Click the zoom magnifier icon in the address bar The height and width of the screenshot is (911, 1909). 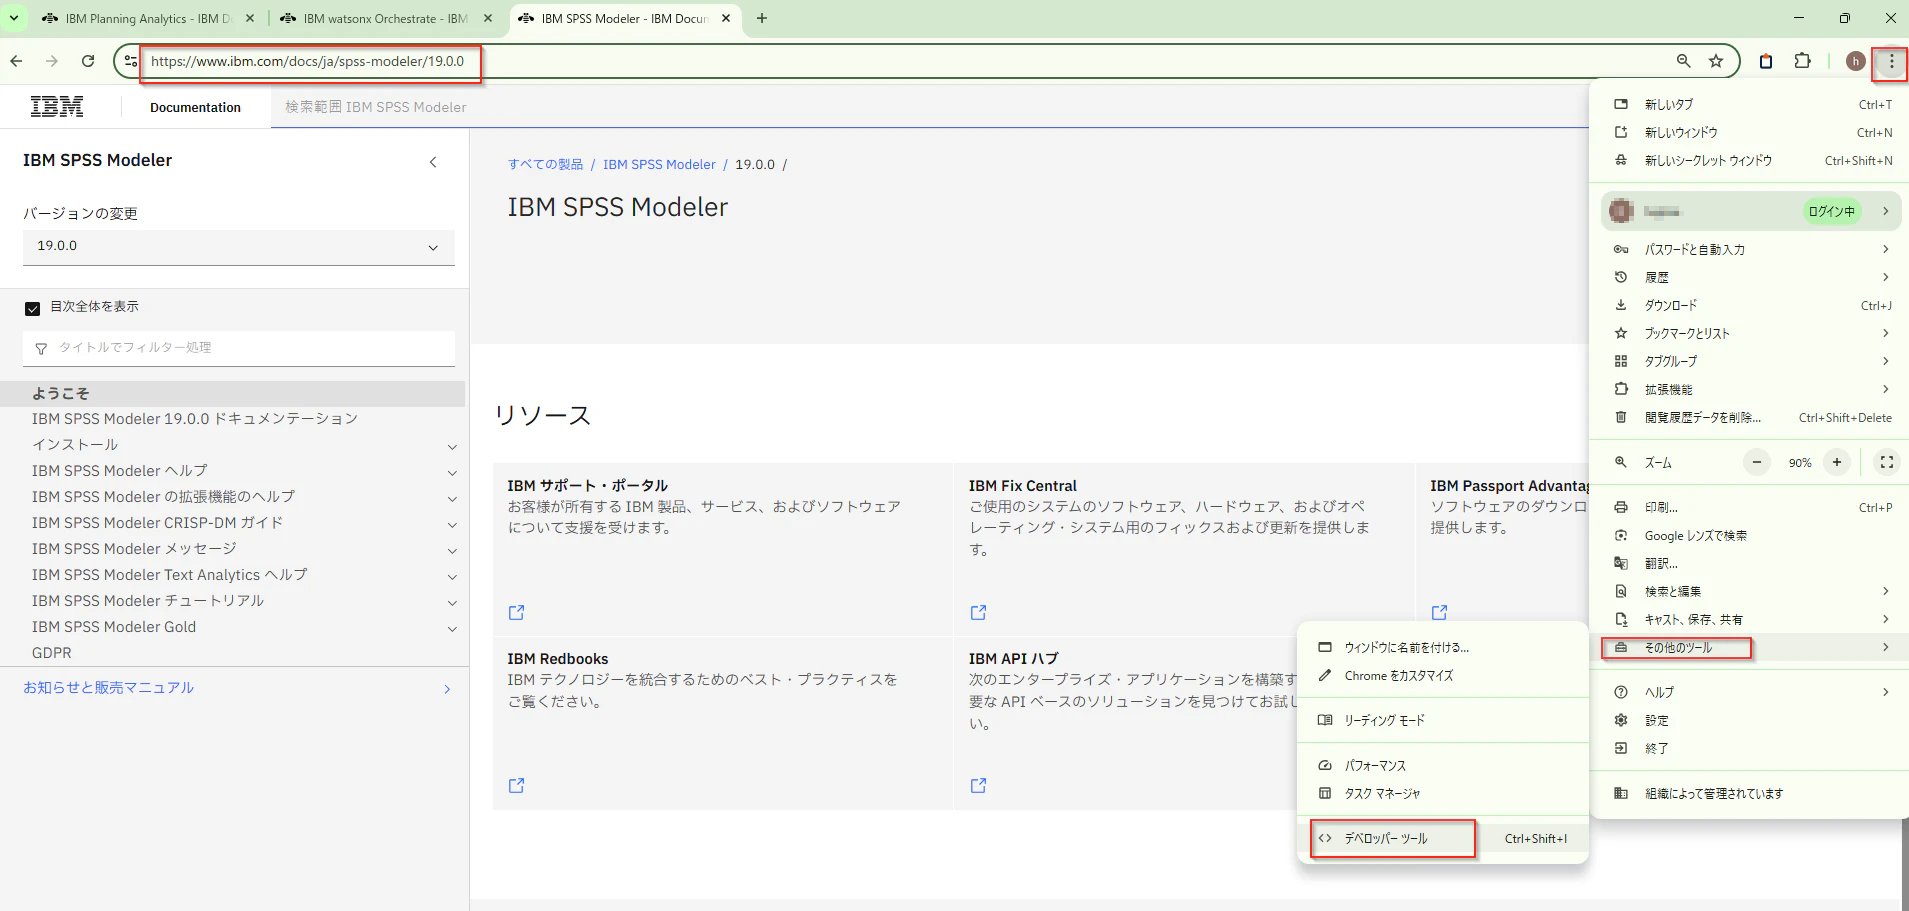click(1684, 61)
